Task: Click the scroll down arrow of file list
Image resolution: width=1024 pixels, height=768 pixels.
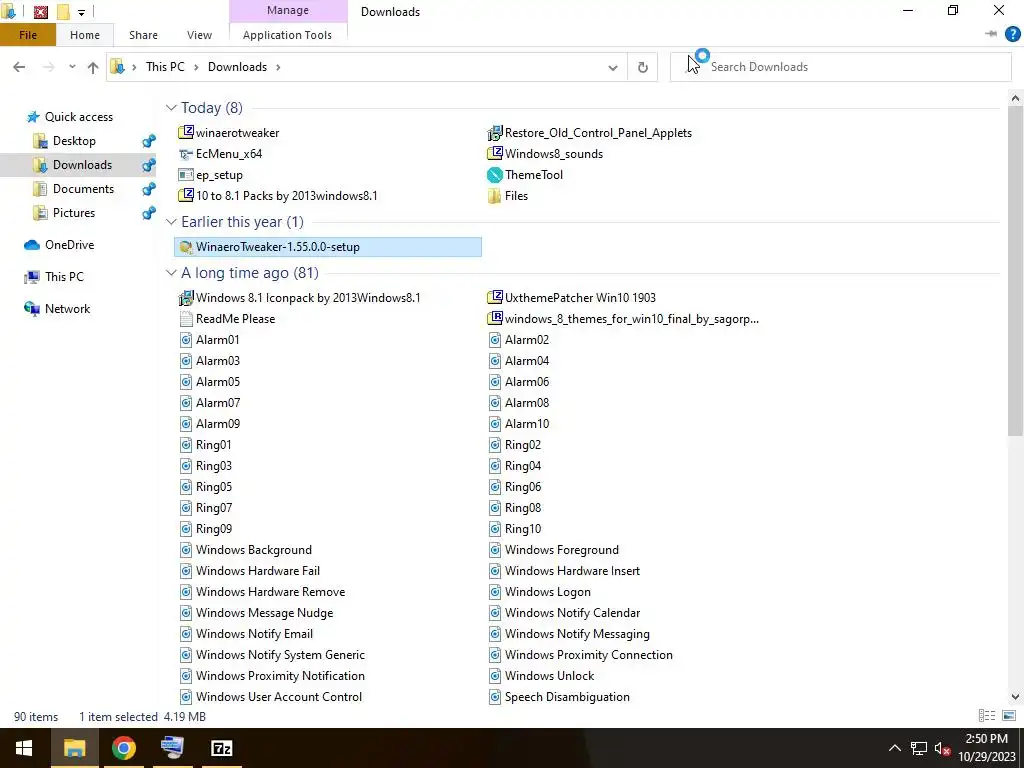Action: pos(1015,697)
